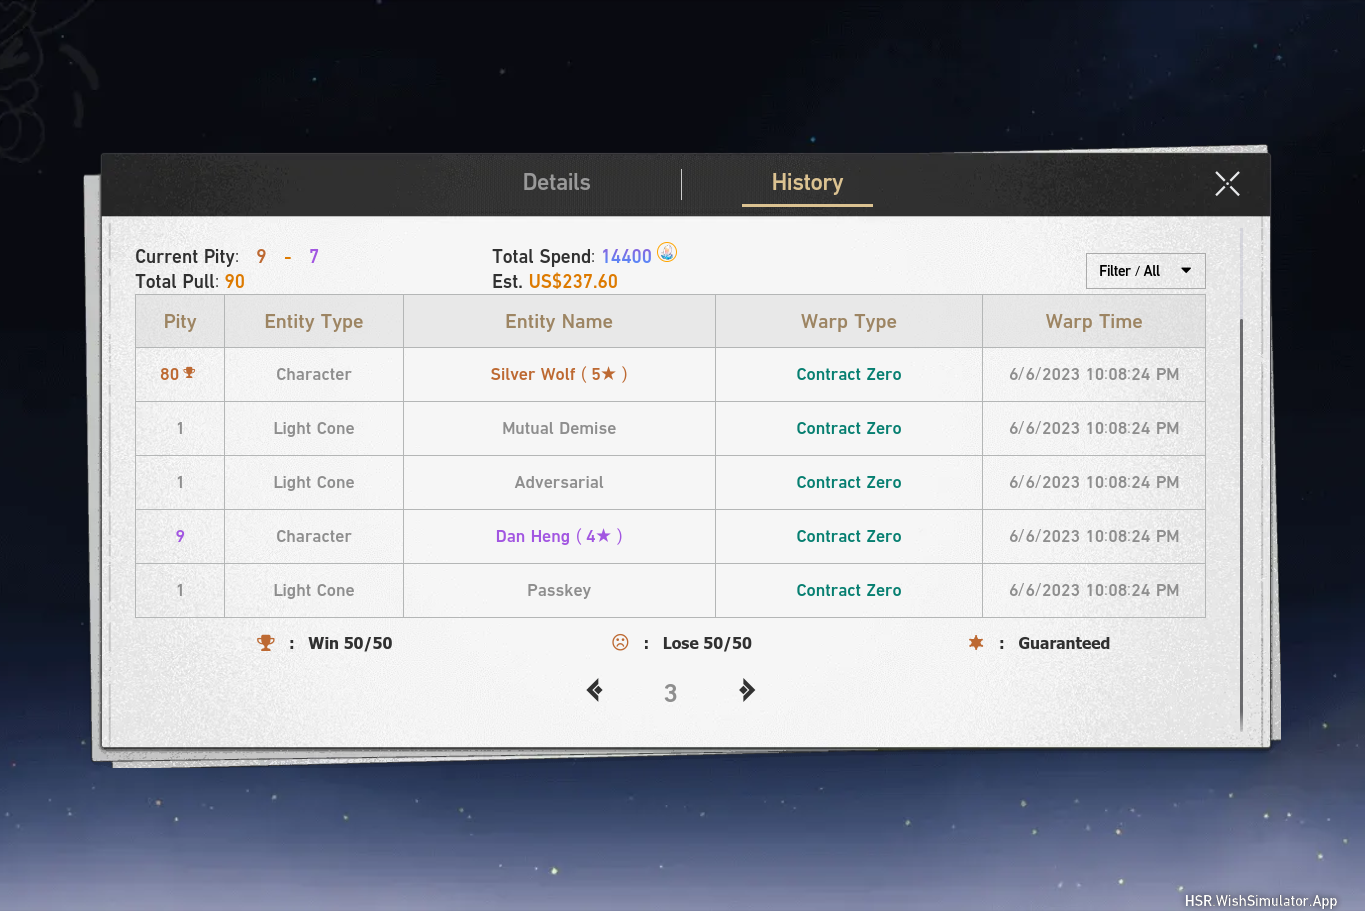Click the Entity Name column header
Image resolution: width=1365 pixels, height=911 pixels.
pyautogui.click(x=558, y=321)
